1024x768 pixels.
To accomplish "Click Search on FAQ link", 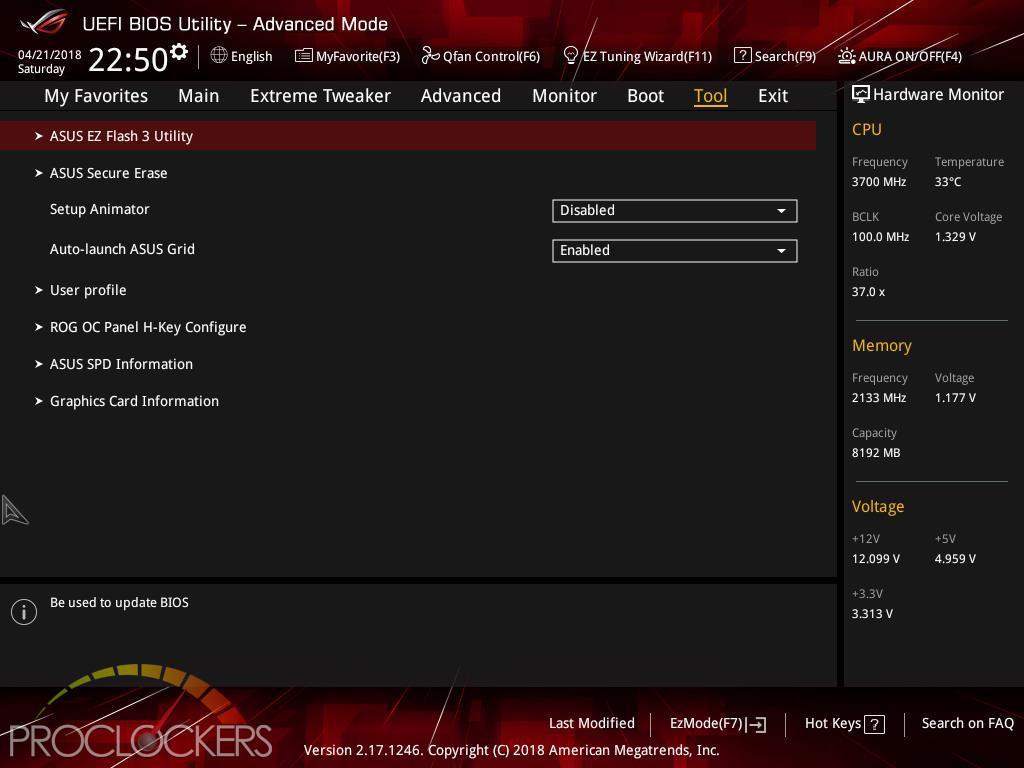I will pyautogui.click(x=967, y=723).
